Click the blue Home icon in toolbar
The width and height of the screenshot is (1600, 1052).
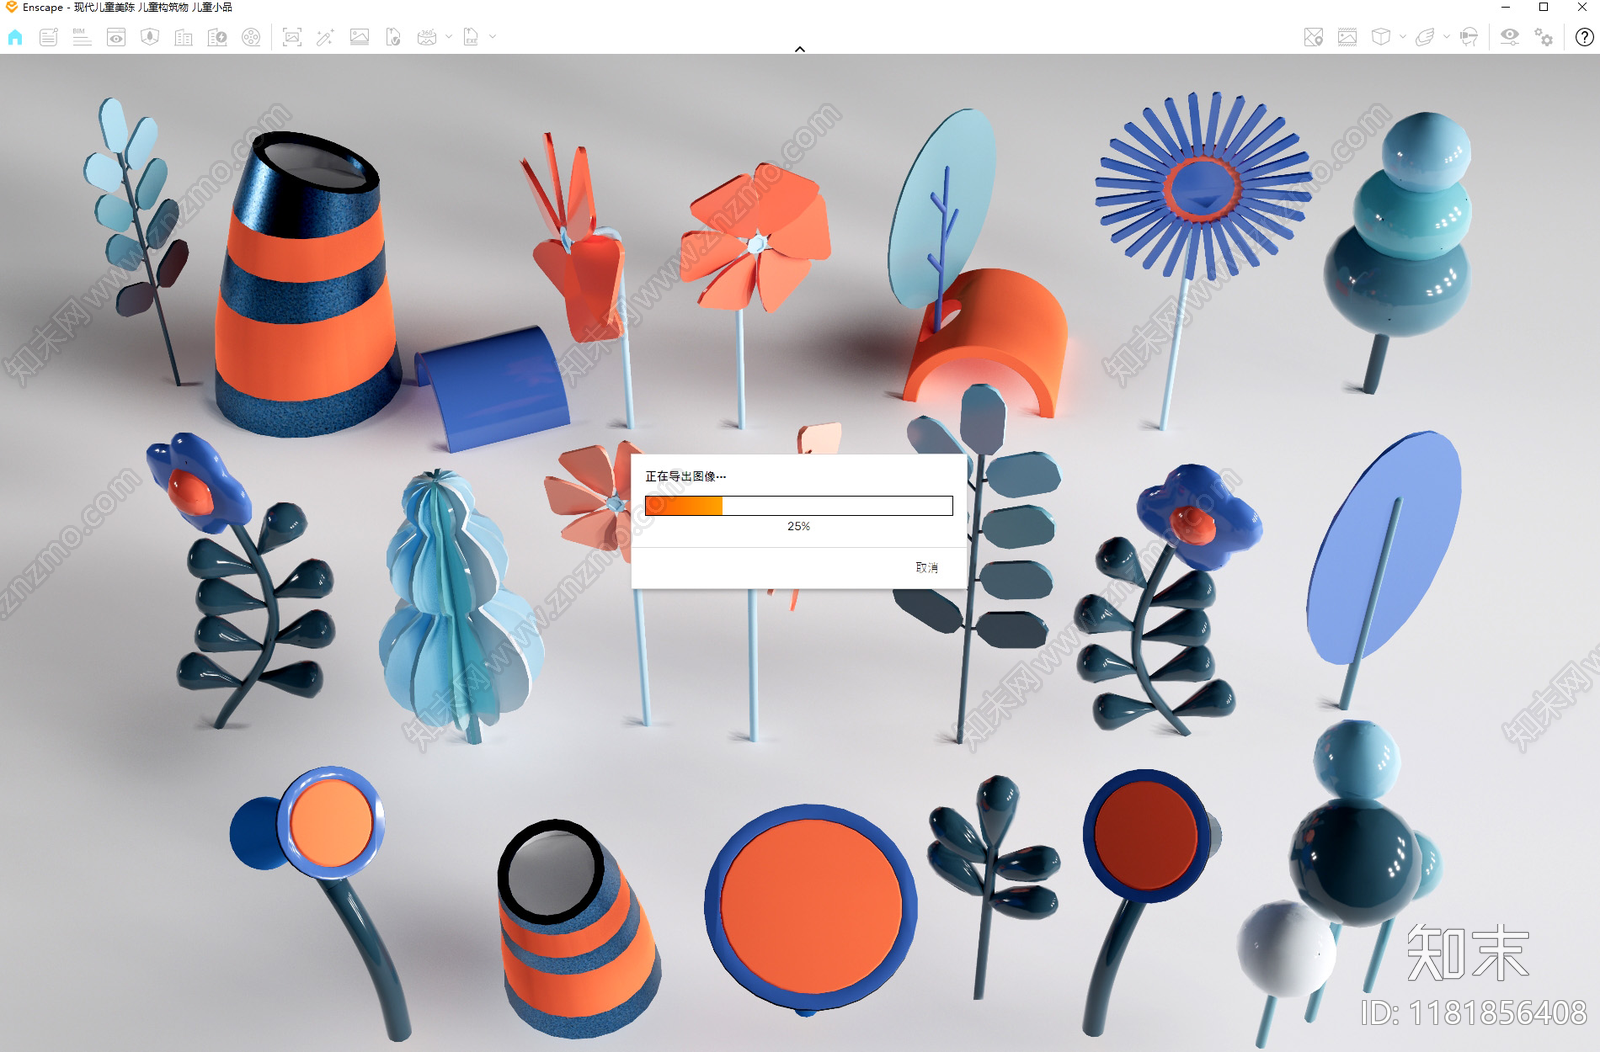[x=15, y=37]
